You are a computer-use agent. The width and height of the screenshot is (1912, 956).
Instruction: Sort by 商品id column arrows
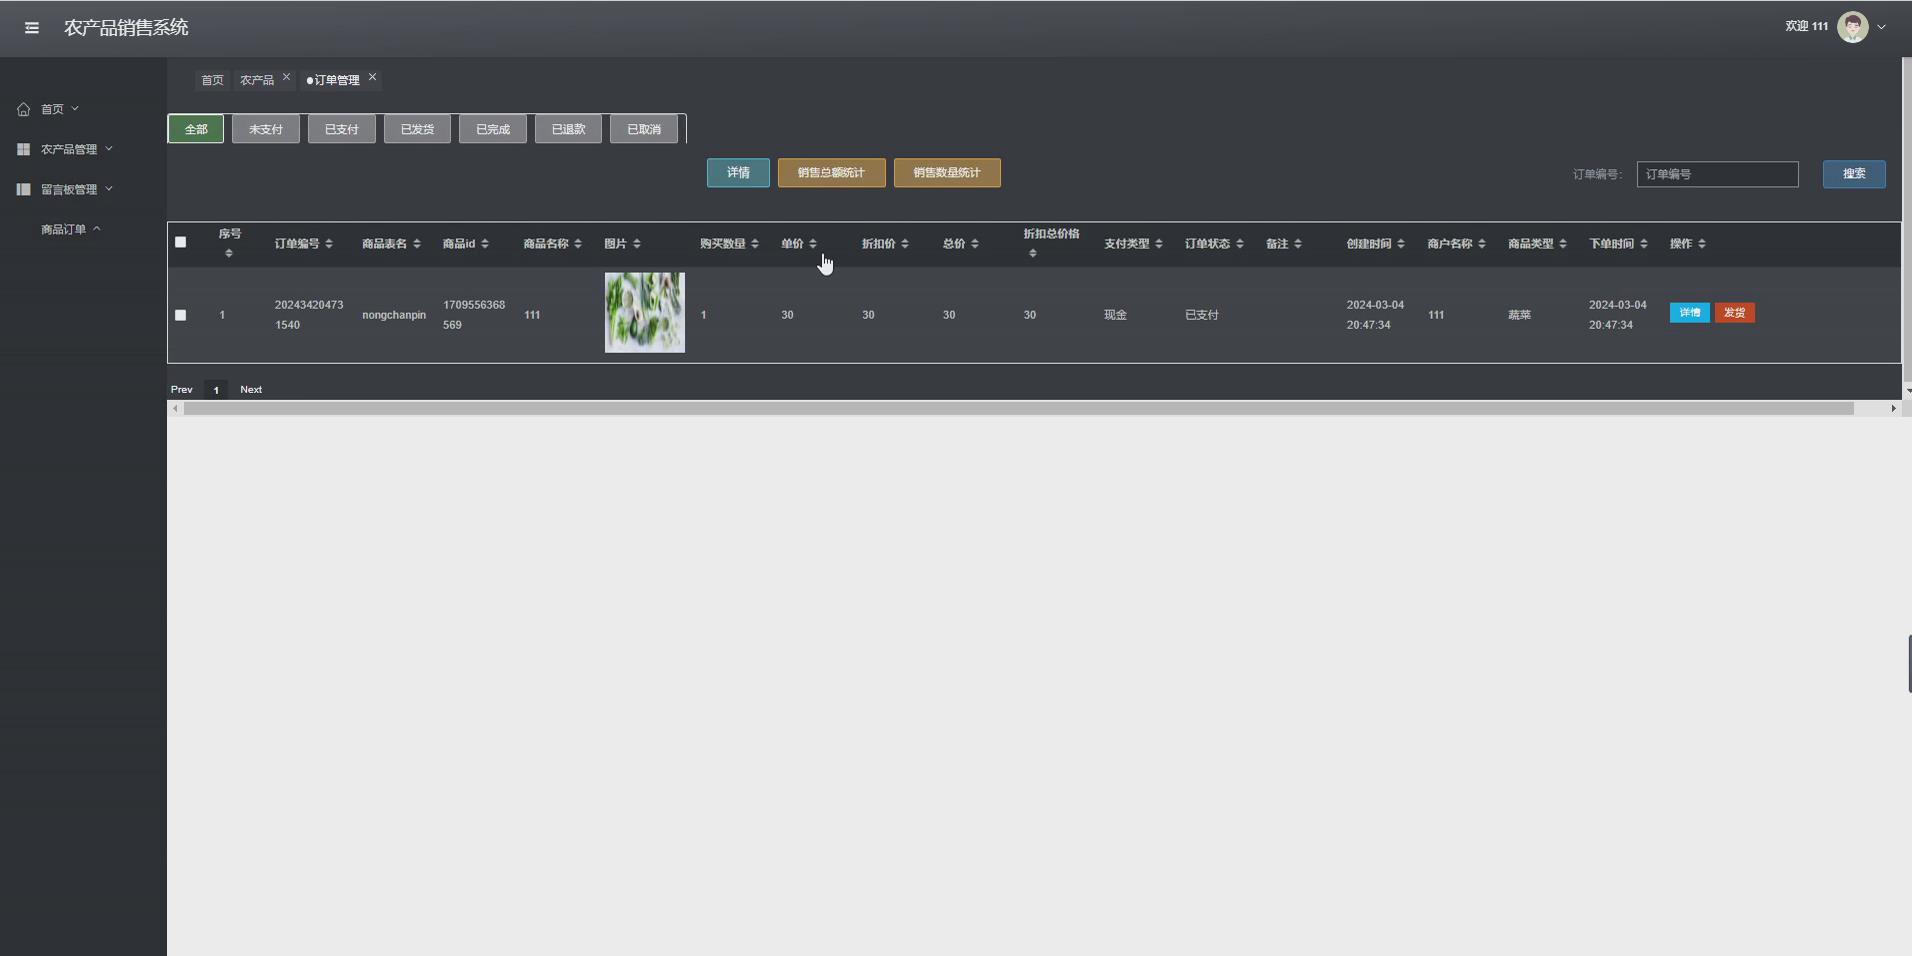(485, 244)
